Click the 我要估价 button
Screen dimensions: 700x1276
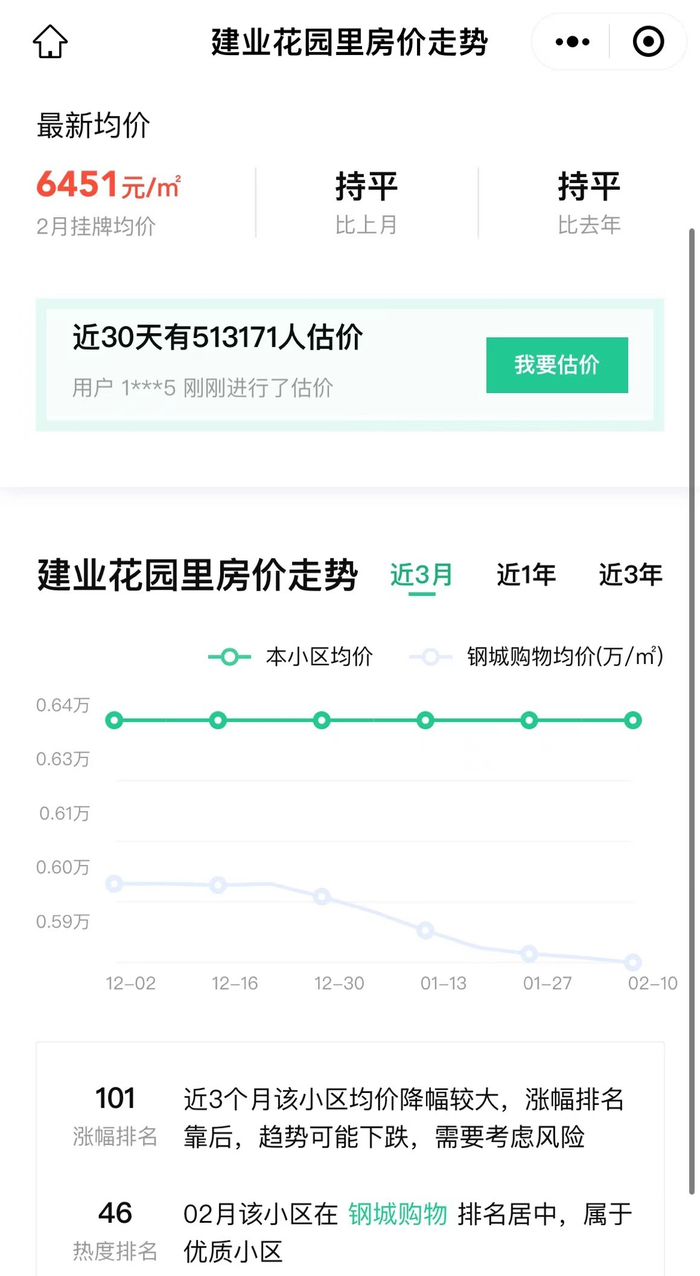coord(557,365)
